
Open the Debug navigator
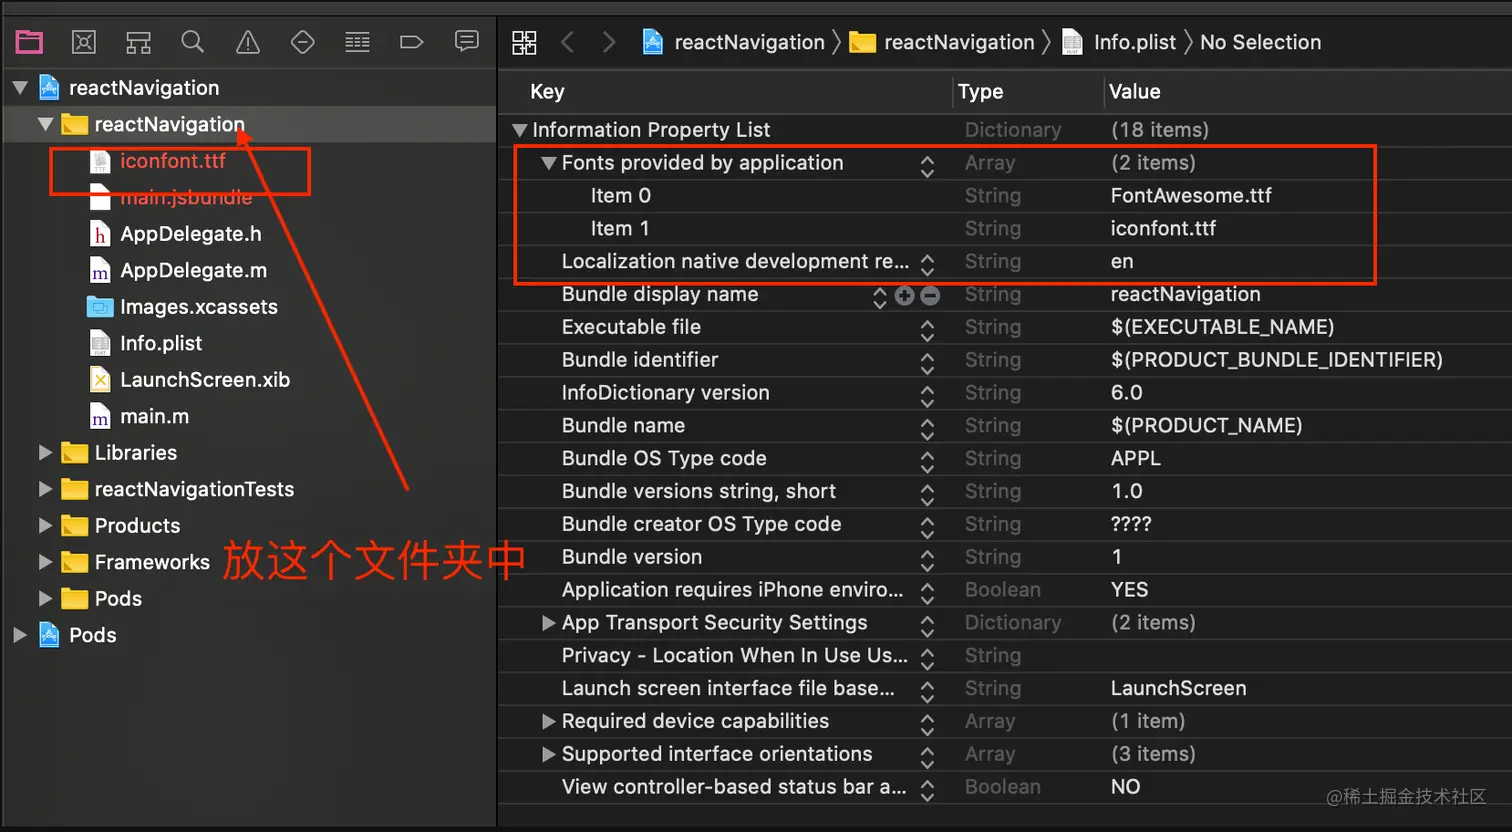click(357, 42)
